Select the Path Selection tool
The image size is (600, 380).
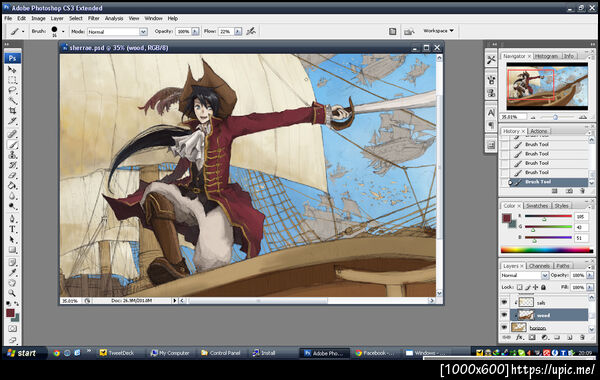pyautogui.click(x=12, y=240)
